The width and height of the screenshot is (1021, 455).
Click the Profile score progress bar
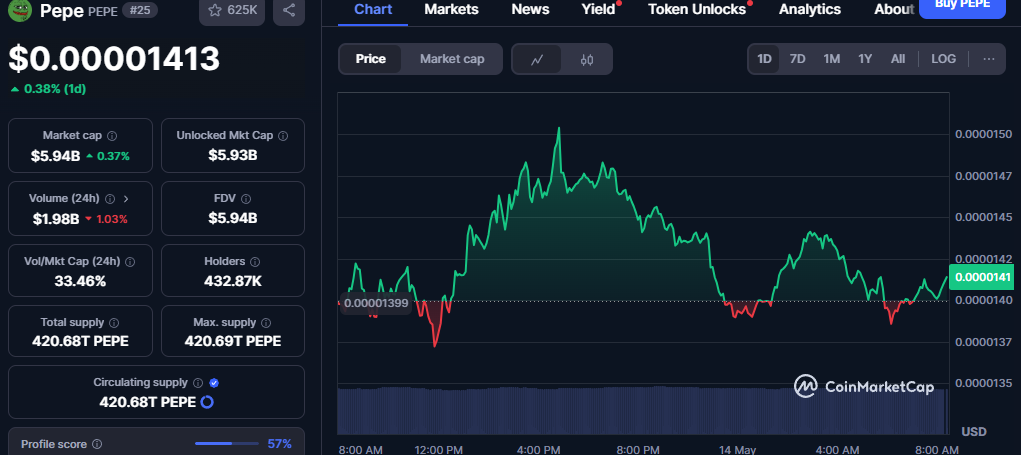tap(227, 444)
